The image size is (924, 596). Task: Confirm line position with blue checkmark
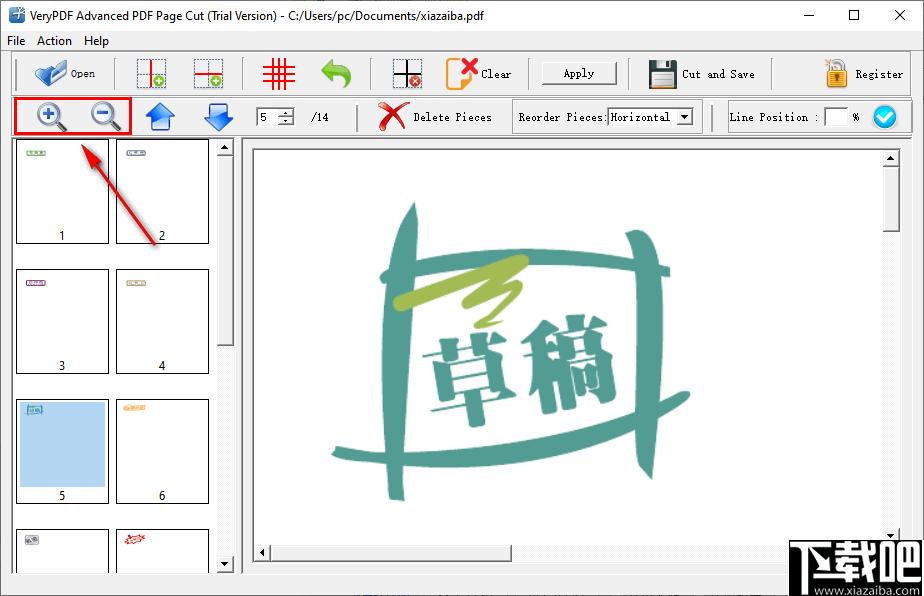pos(885,117)
